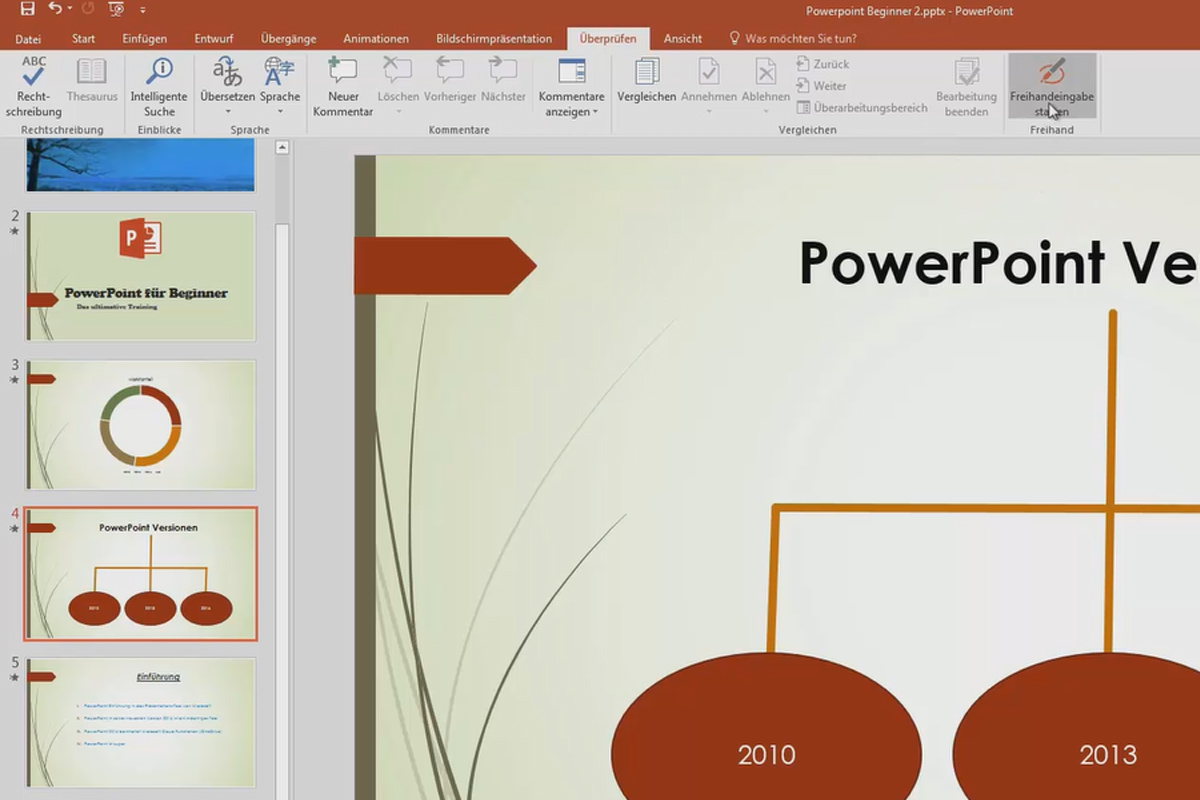Open the Ansicht ribbon tab
The width and height of the screenshot is (1200, 800).
click(683, 38)
